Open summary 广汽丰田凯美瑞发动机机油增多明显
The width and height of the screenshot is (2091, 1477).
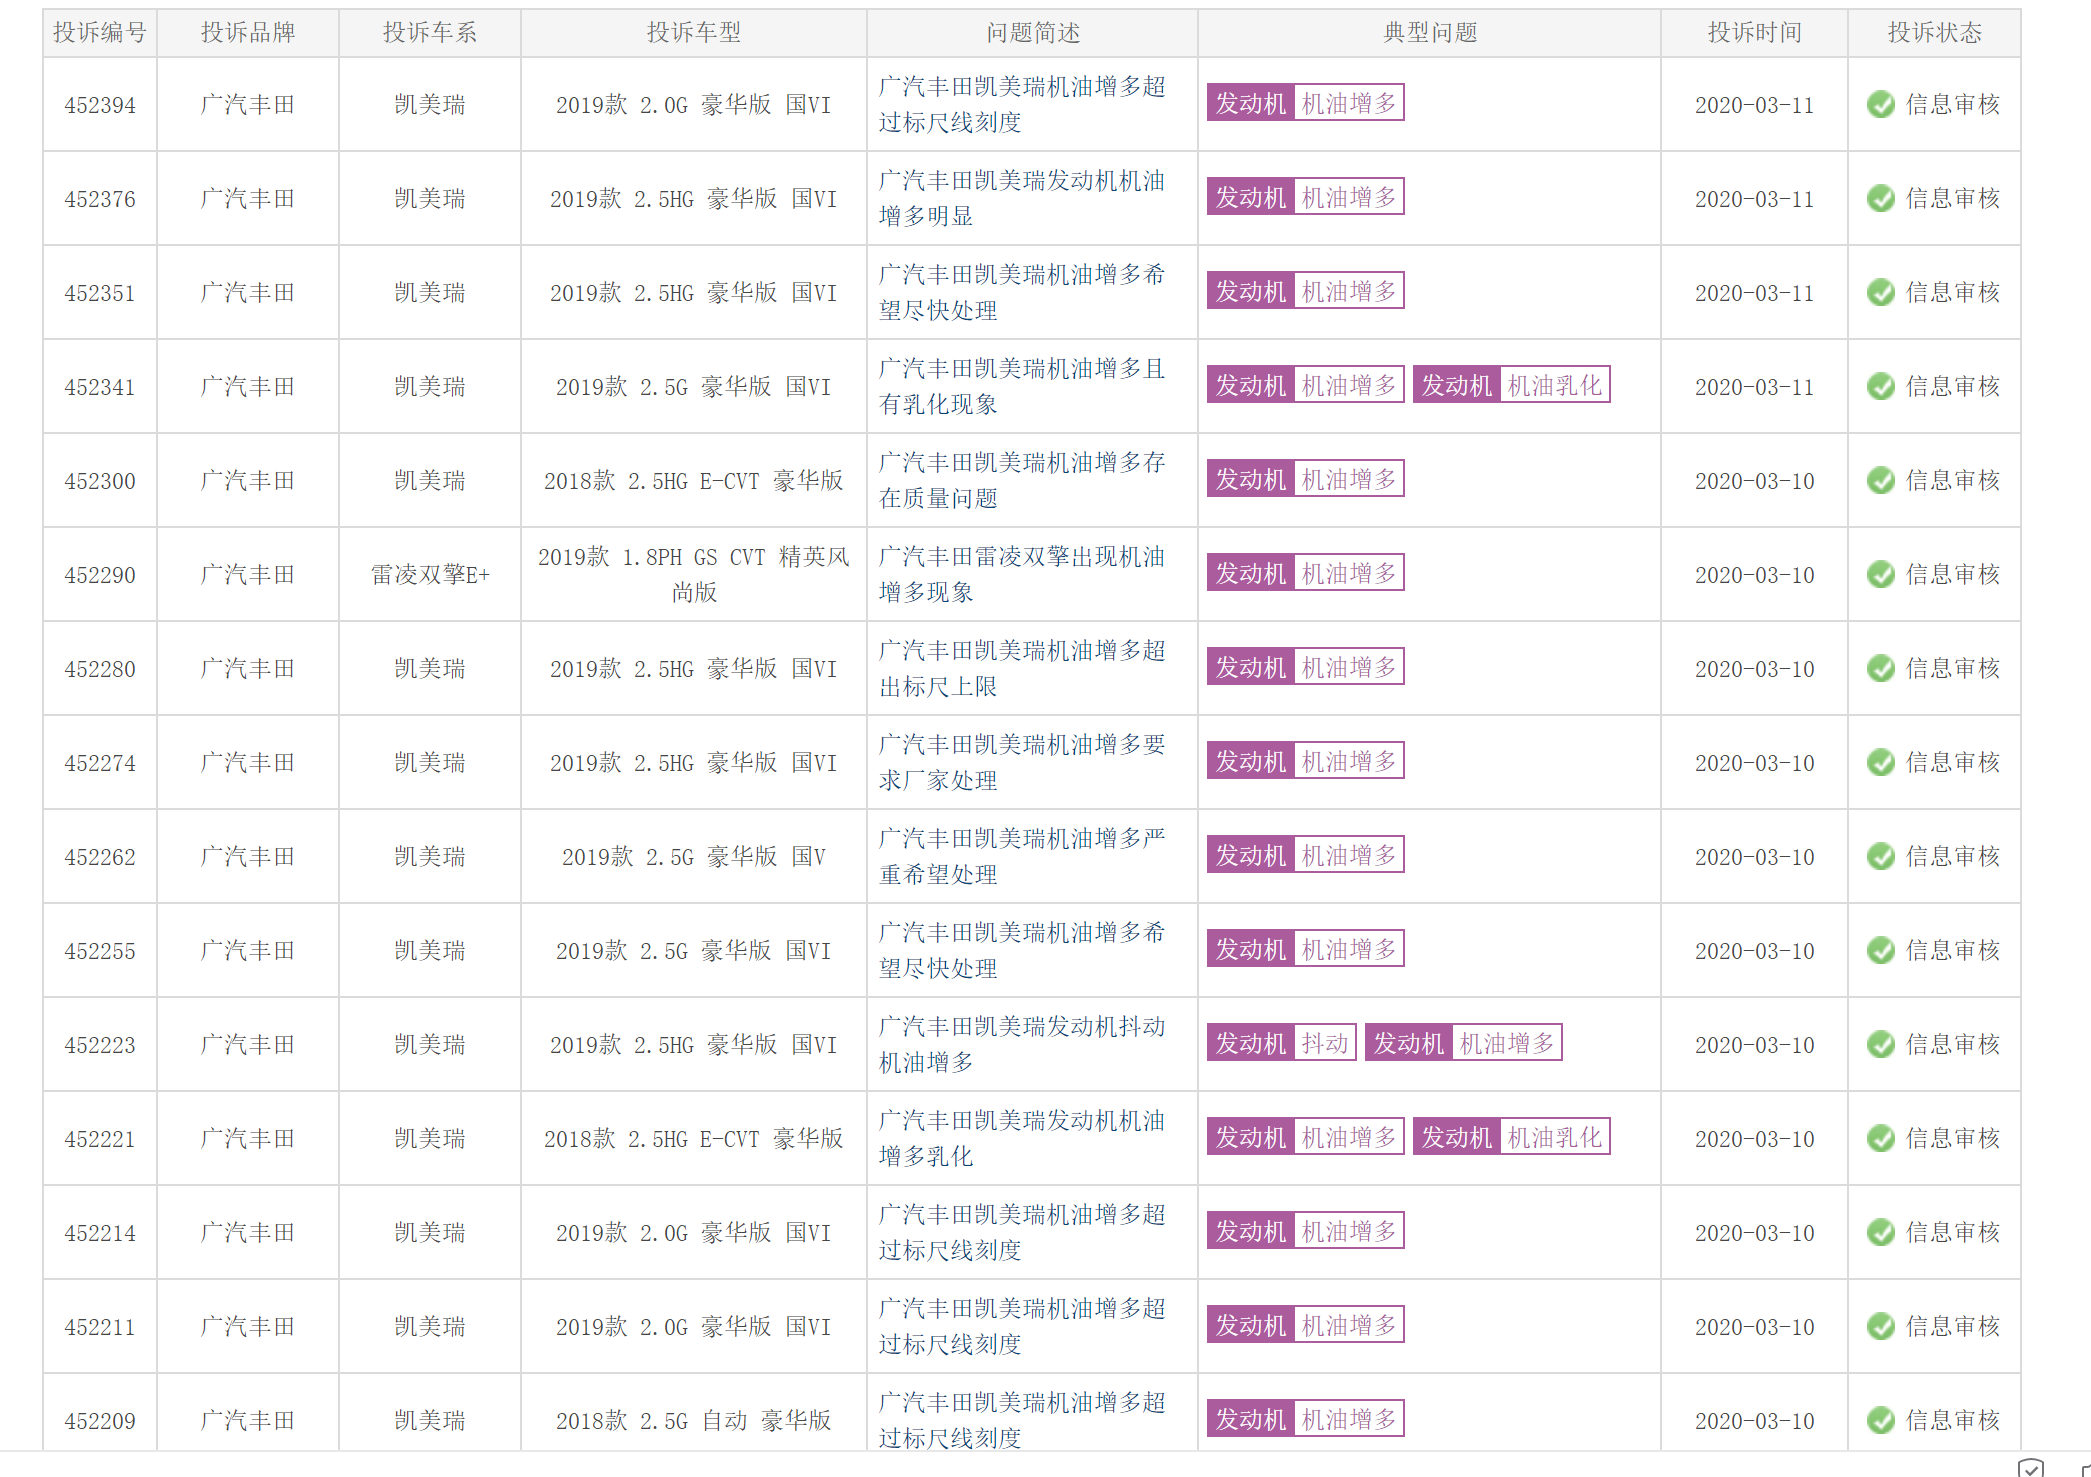point(1022,198)
